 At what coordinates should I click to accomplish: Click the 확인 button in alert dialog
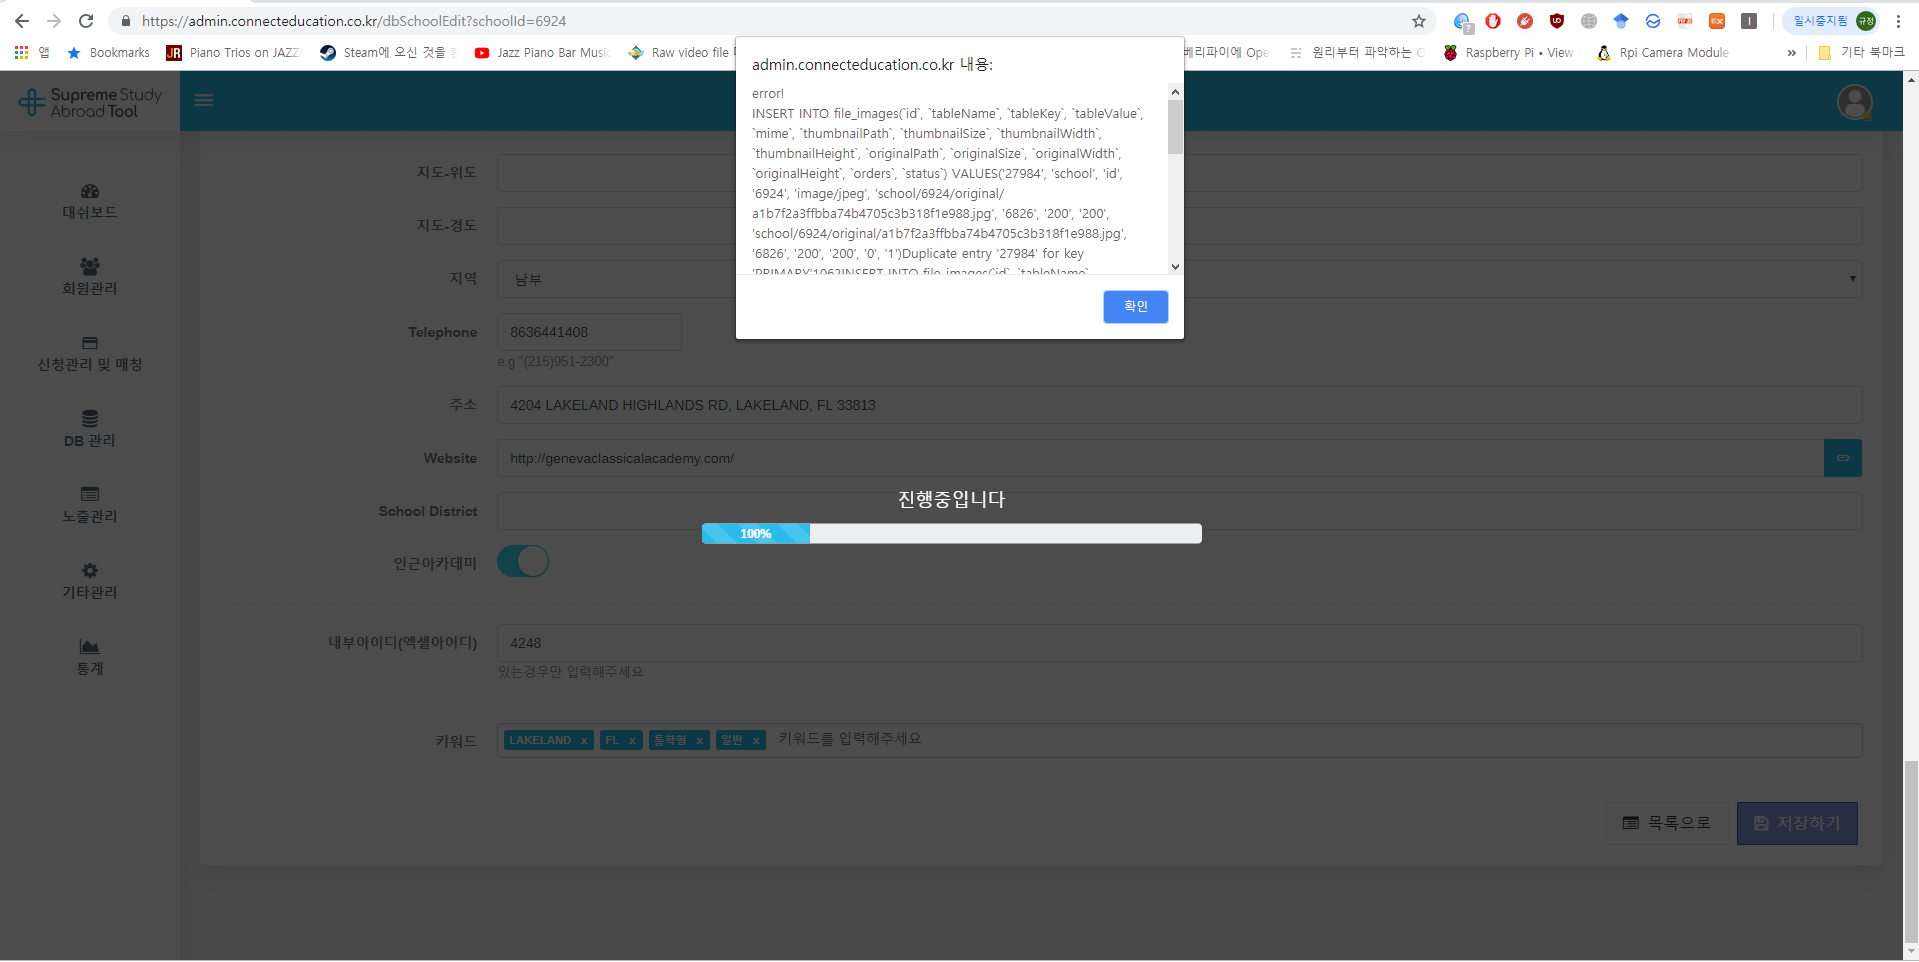[x=1135, y=307]
